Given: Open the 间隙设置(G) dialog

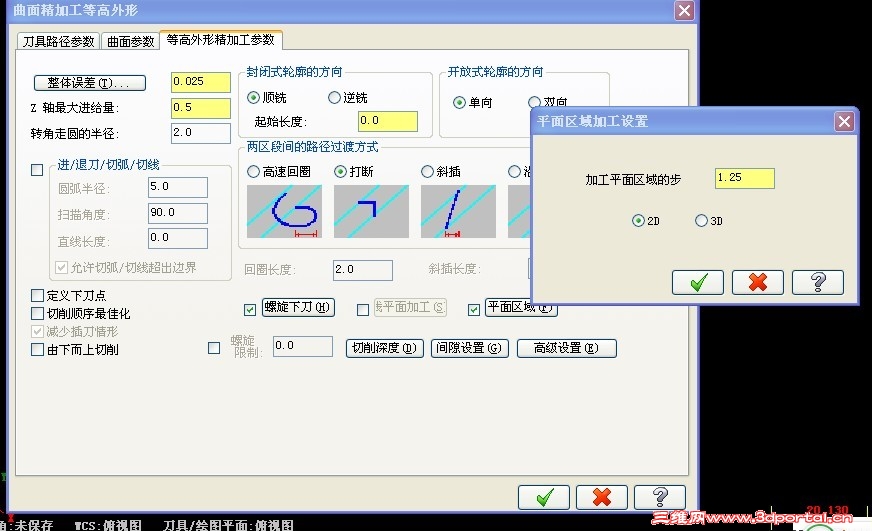Looking at the screenshot, I should tap(469, 348).
